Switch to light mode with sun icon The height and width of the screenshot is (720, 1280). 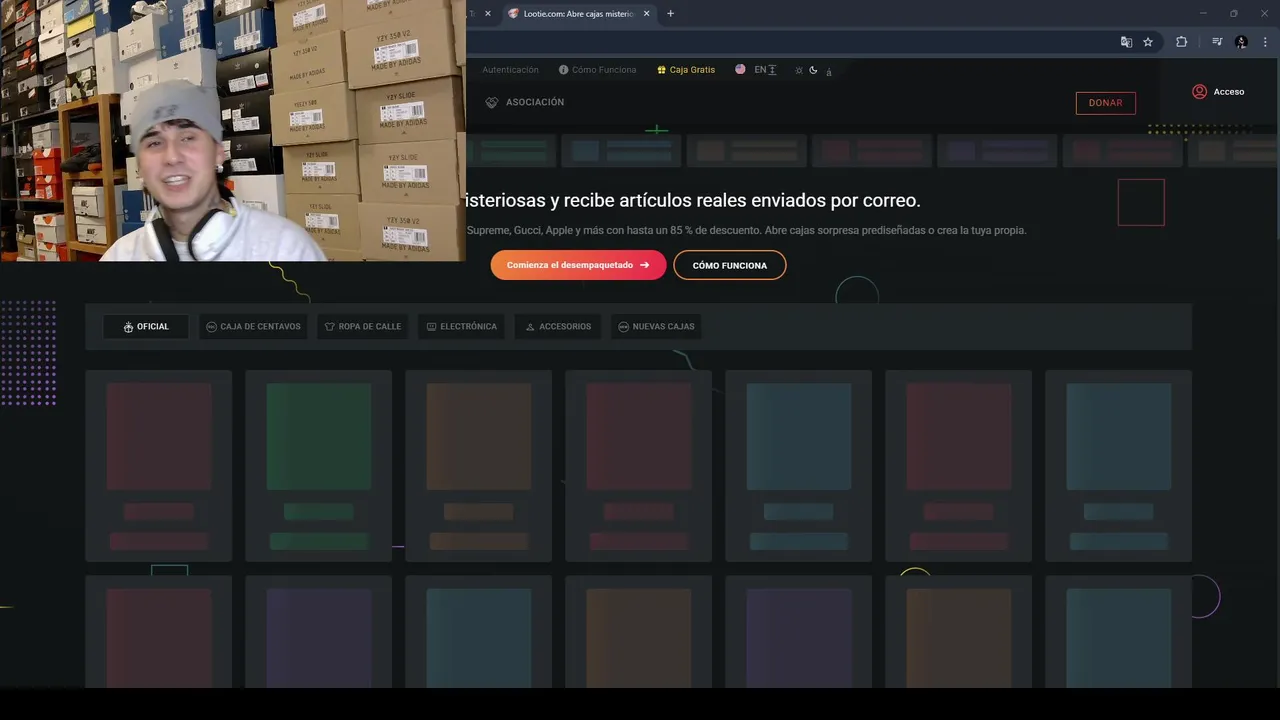(798, 70)
